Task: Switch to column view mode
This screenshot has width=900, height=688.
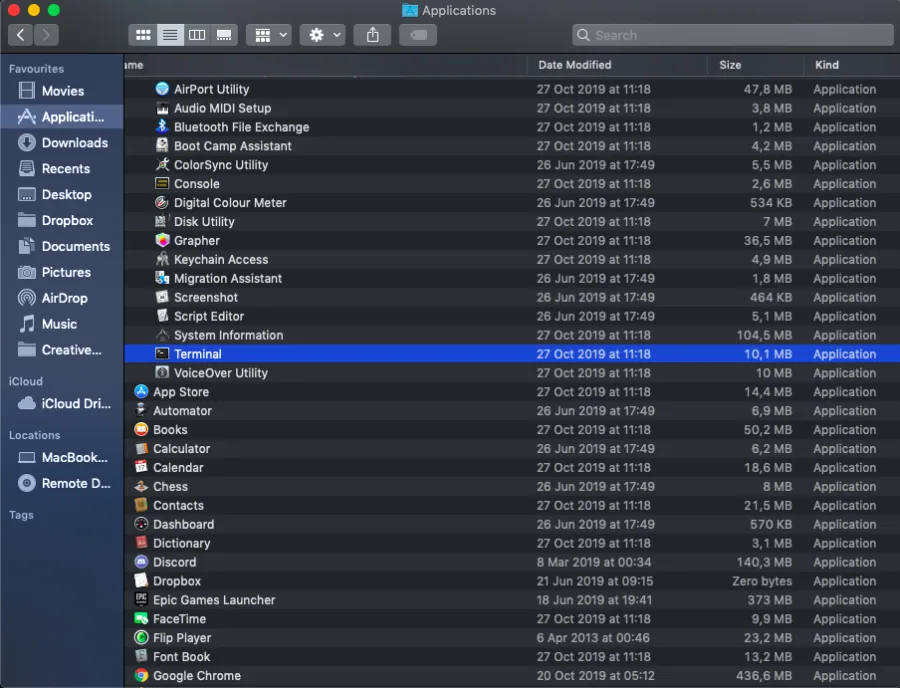Action: [x=197, y=35]
